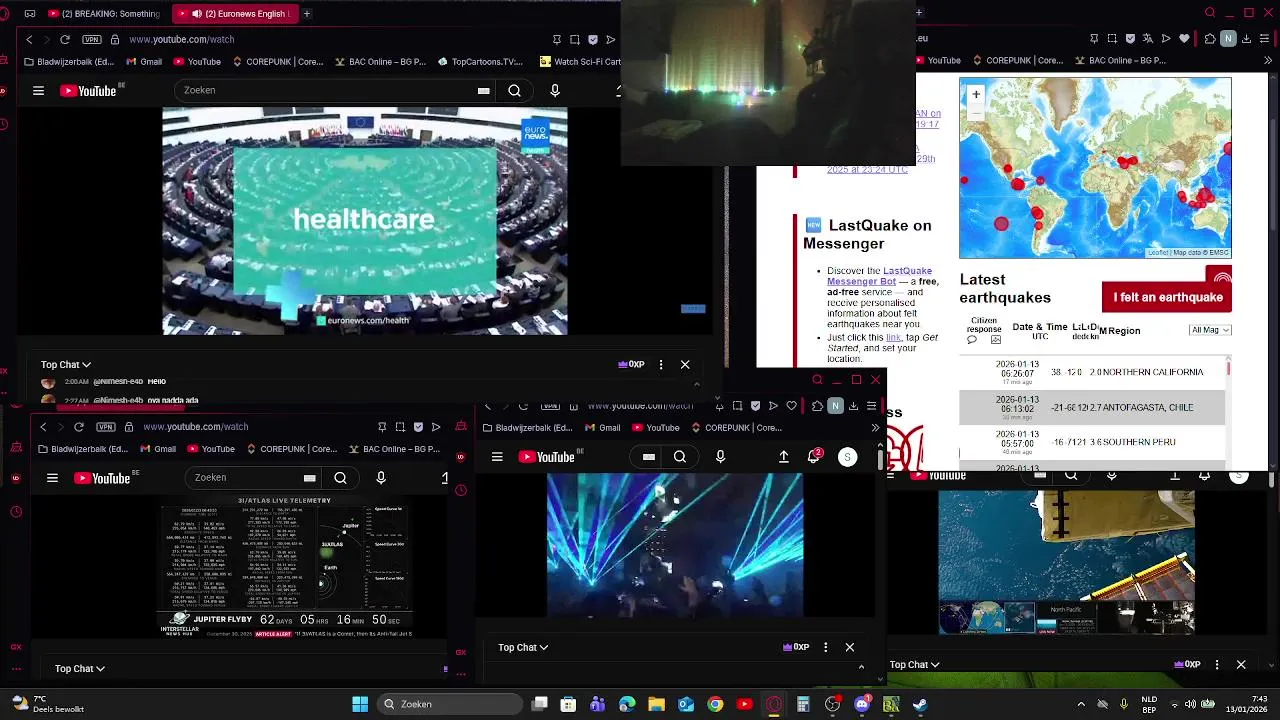Open YouTube guide menu in 3I/ATLAS window

coord(52,478)
